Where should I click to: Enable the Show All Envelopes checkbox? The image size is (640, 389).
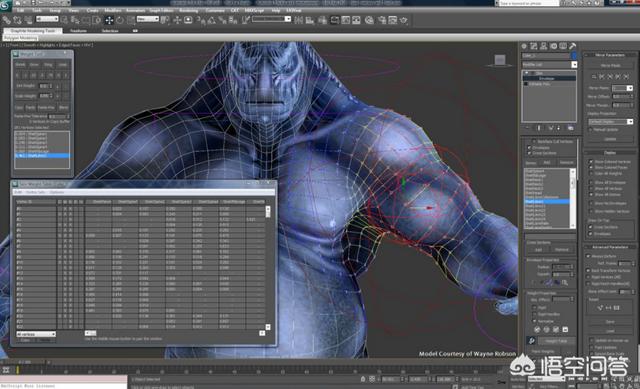pyautogui.click(x=591, y=182)
